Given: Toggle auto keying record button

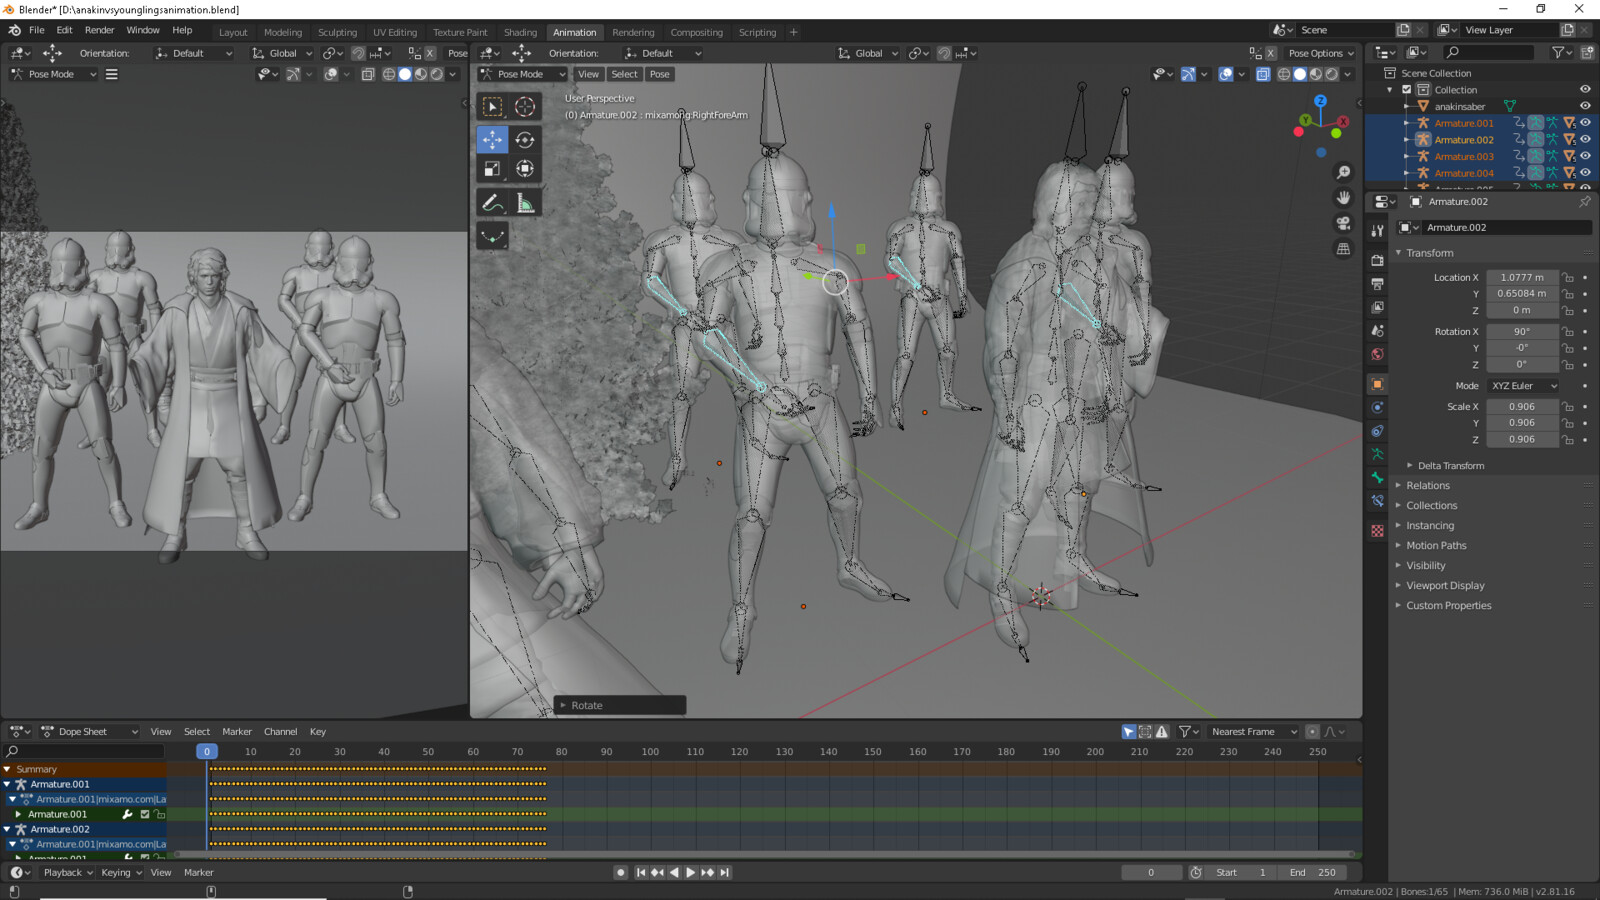Looking at the screenshot, I should 621,872.
